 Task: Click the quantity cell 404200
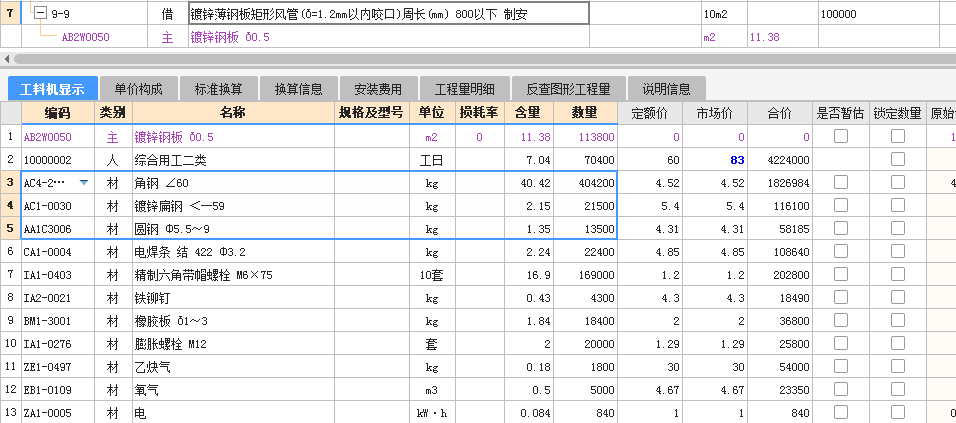[585, 183]
